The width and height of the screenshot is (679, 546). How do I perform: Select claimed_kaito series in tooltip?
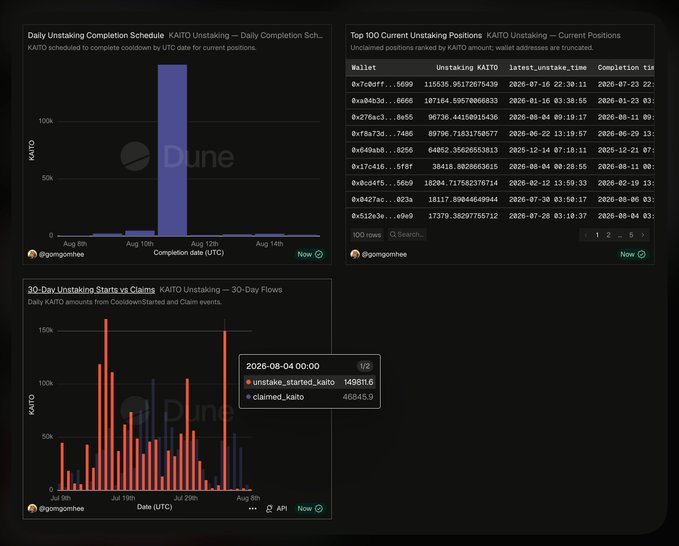click(x=310, y=397)
